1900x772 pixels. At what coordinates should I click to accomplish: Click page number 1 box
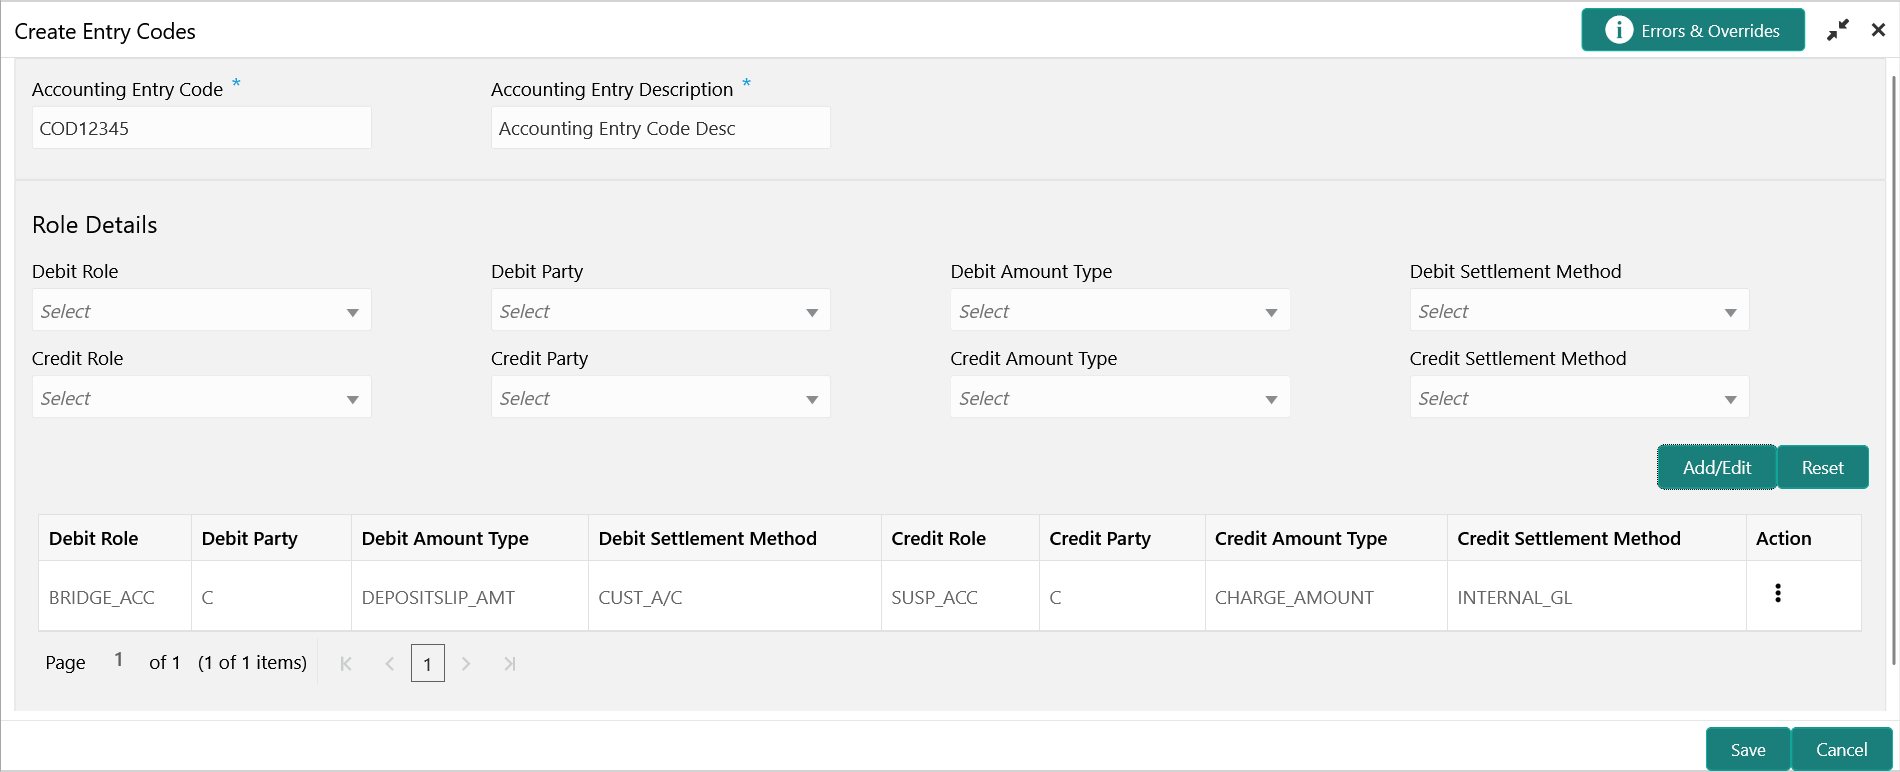pyautogui.click(x=428, y=663)
